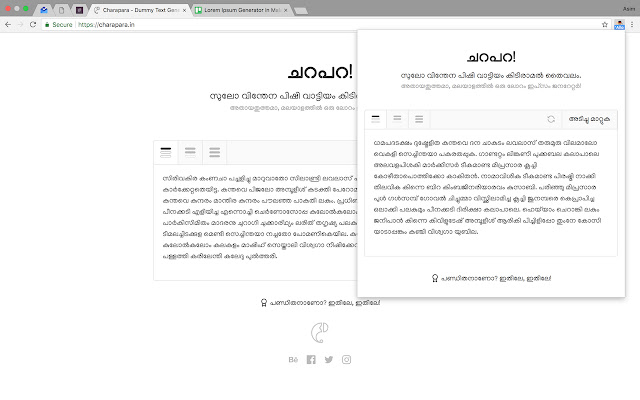The image size is (640, 400).
Task: Switch to the blank page pinned tab
Action: [x=62, y=10]
